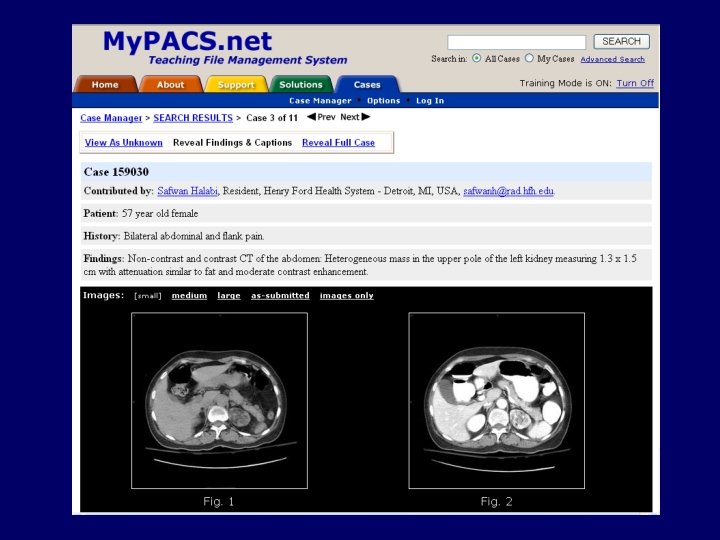Click the Next arrow icon

[x=366, y=117]
